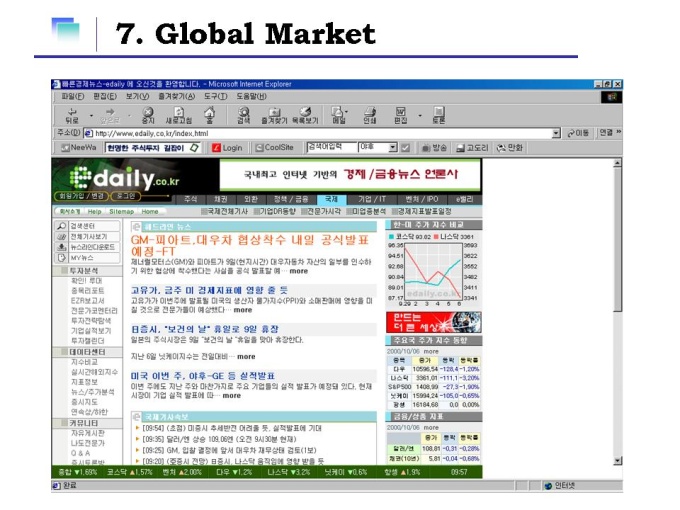This screenshot has height=510, width=680.
Task: Click the red Login toolbar button
Action: click(x=227, y=147)
